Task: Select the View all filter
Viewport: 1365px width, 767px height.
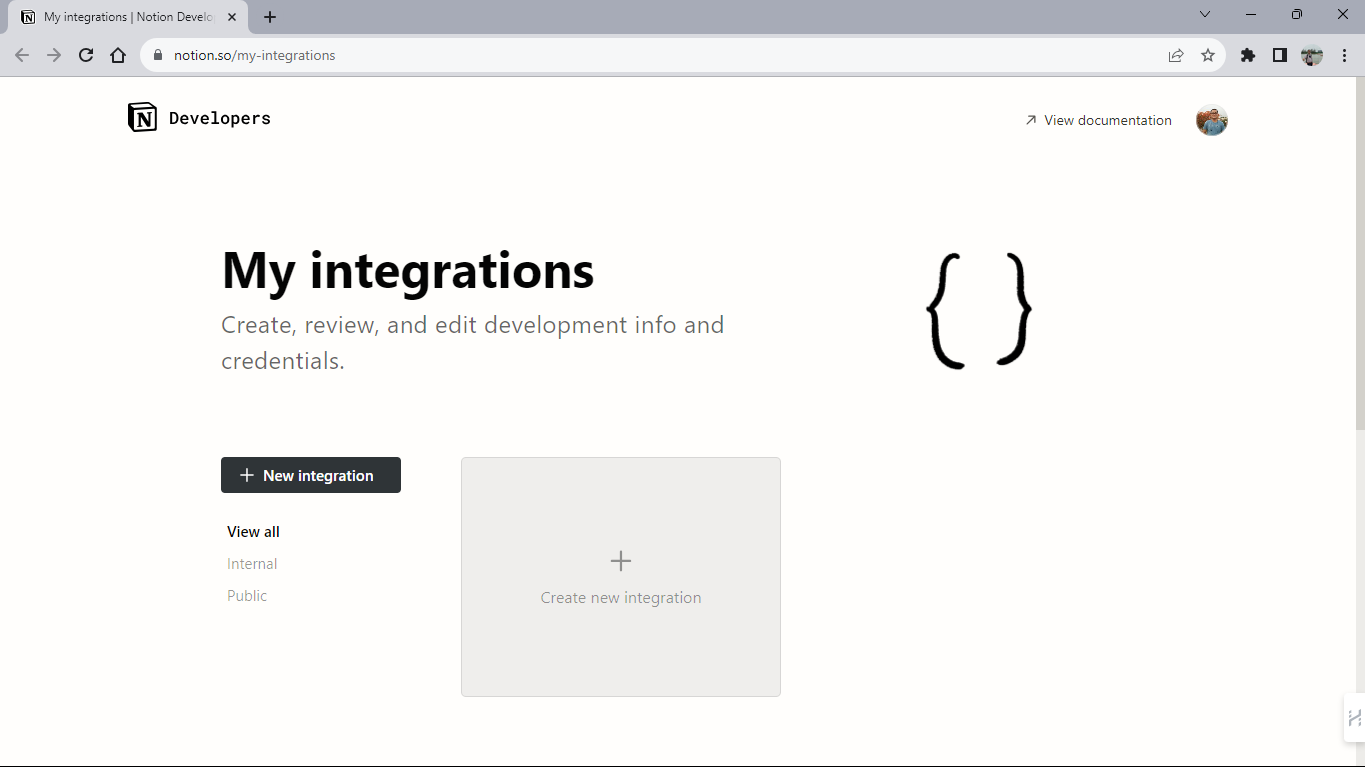Action: point(253,532)
